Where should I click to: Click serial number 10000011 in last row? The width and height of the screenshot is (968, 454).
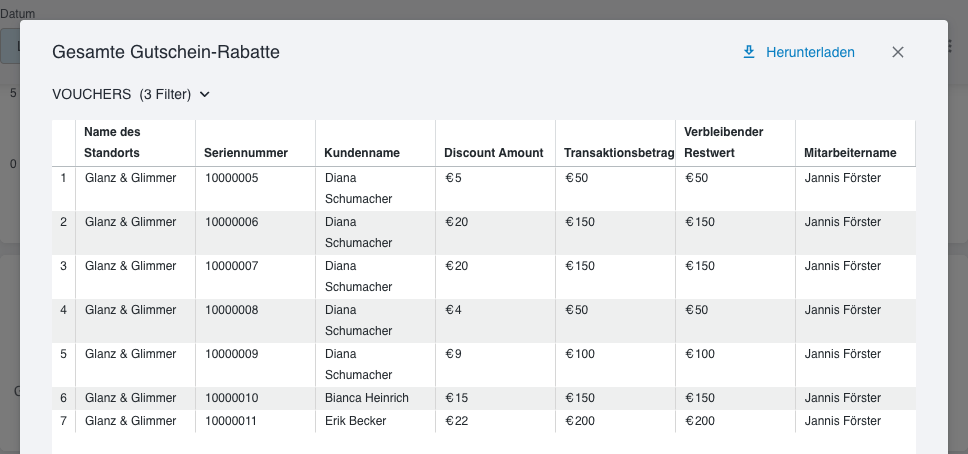[x=232, y=421]
